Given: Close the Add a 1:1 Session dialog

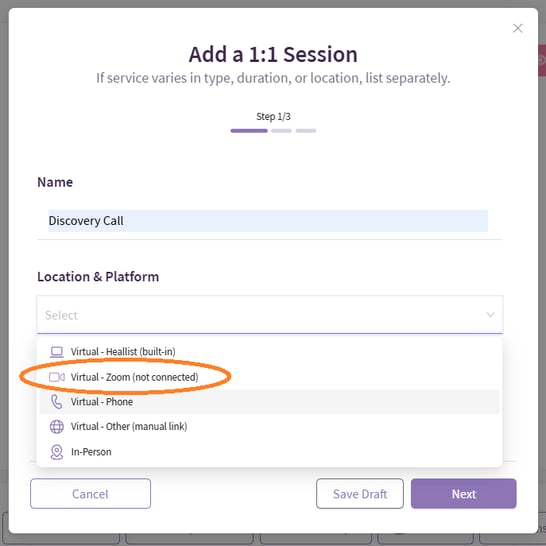Looking at the screenshot, I should coord(517,28).
